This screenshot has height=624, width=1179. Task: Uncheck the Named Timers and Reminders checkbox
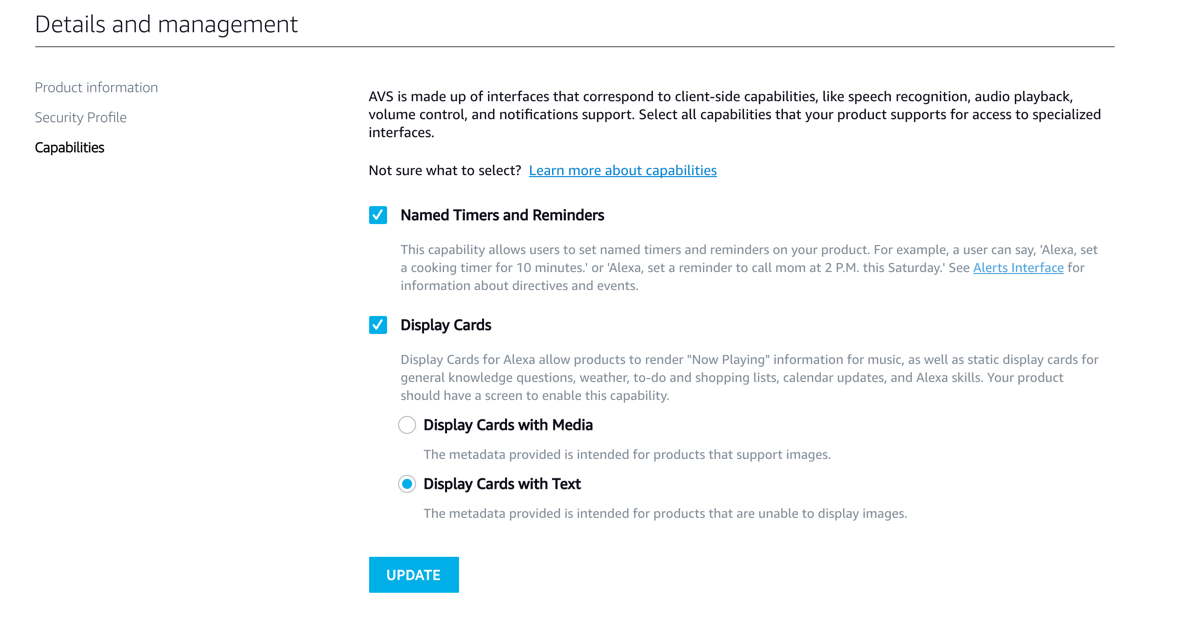[378, 215]
